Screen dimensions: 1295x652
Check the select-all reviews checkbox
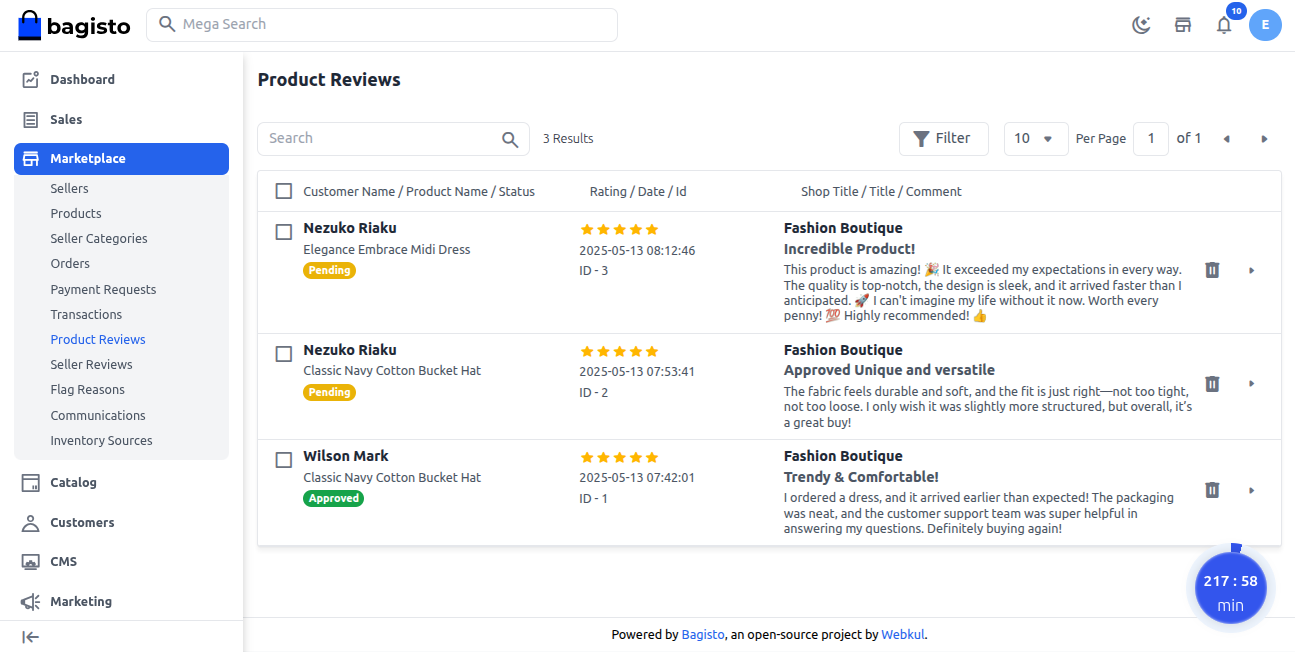[283, 190]
